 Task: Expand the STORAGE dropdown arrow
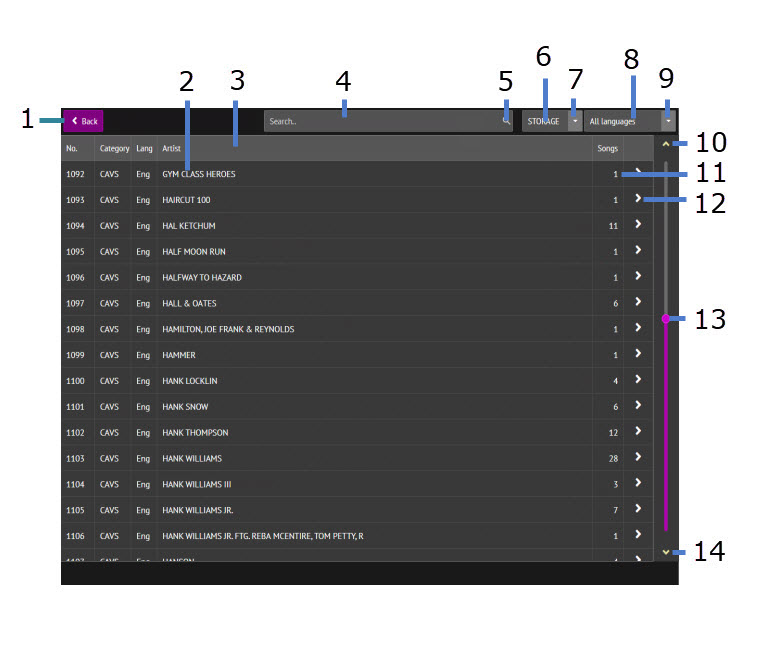[x=575, y=121]
